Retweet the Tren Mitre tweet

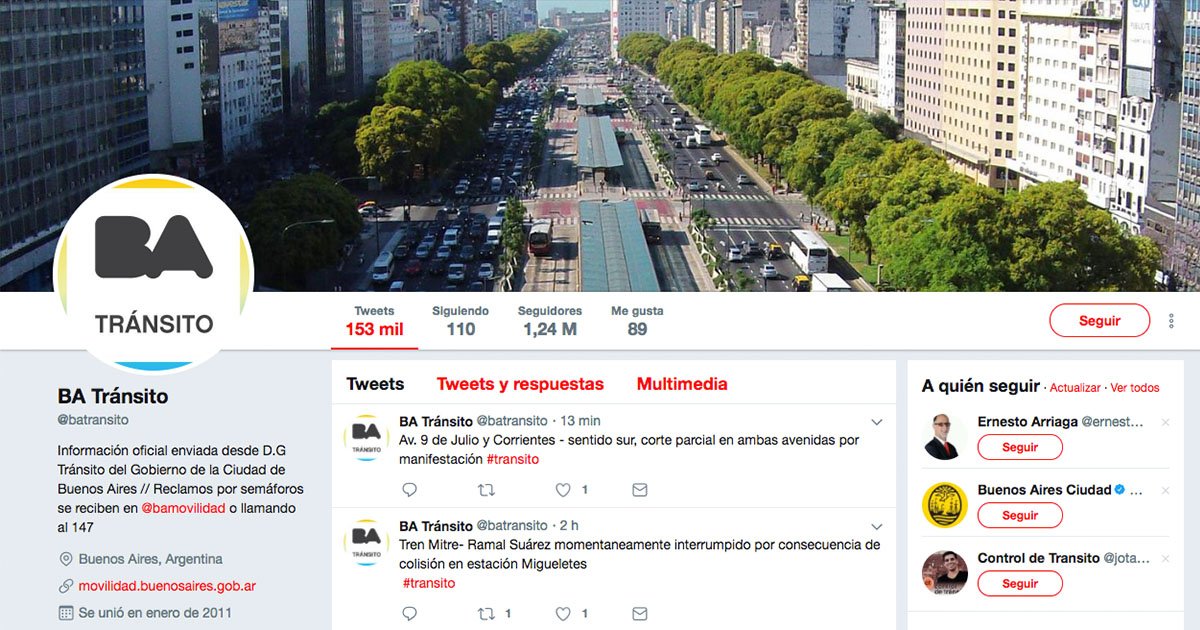click(x=486, y=613)
